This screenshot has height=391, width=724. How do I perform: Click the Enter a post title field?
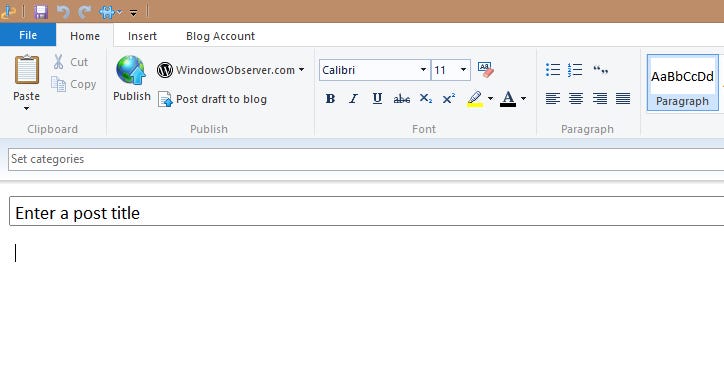tap(367, 211)
